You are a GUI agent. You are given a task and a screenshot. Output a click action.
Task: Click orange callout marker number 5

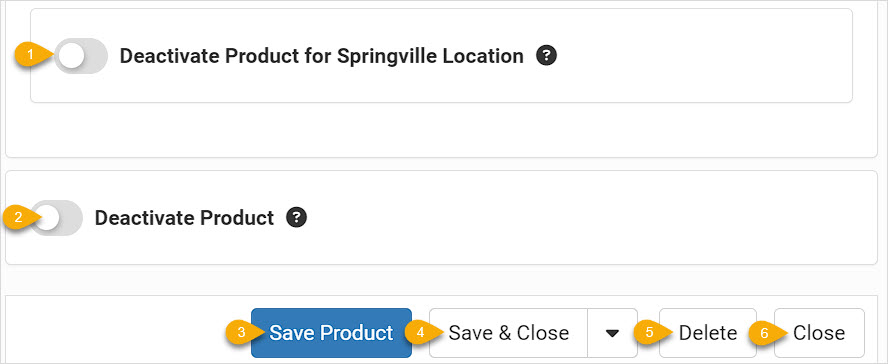[x=650, y=333]
